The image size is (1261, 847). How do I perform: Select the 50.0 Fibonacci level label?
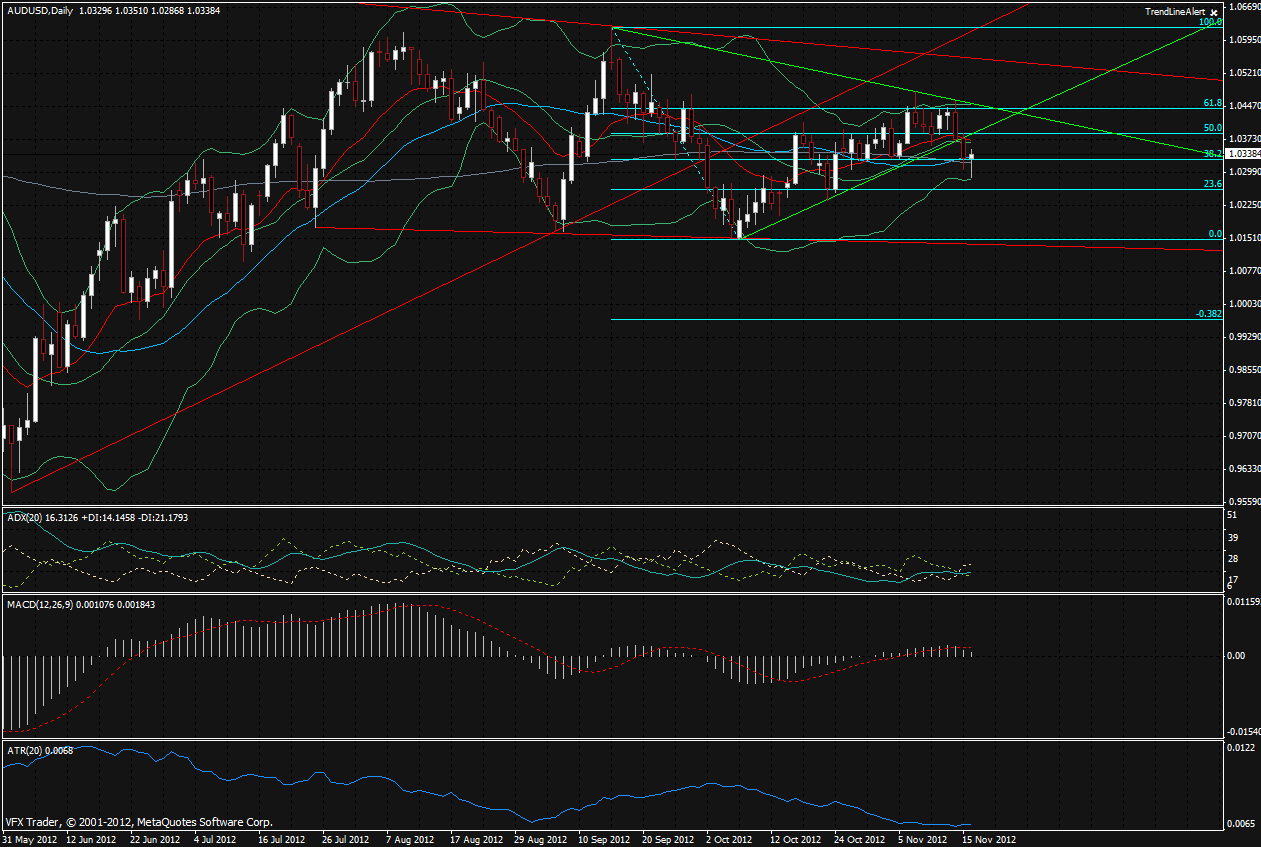coord(1210,128)
